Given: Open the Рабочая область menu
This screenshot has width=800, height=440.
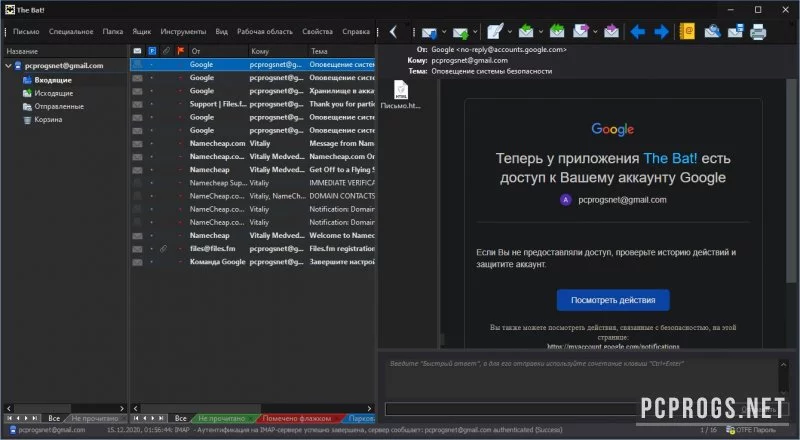Looking at the screenshot, I should click(264, 32).
